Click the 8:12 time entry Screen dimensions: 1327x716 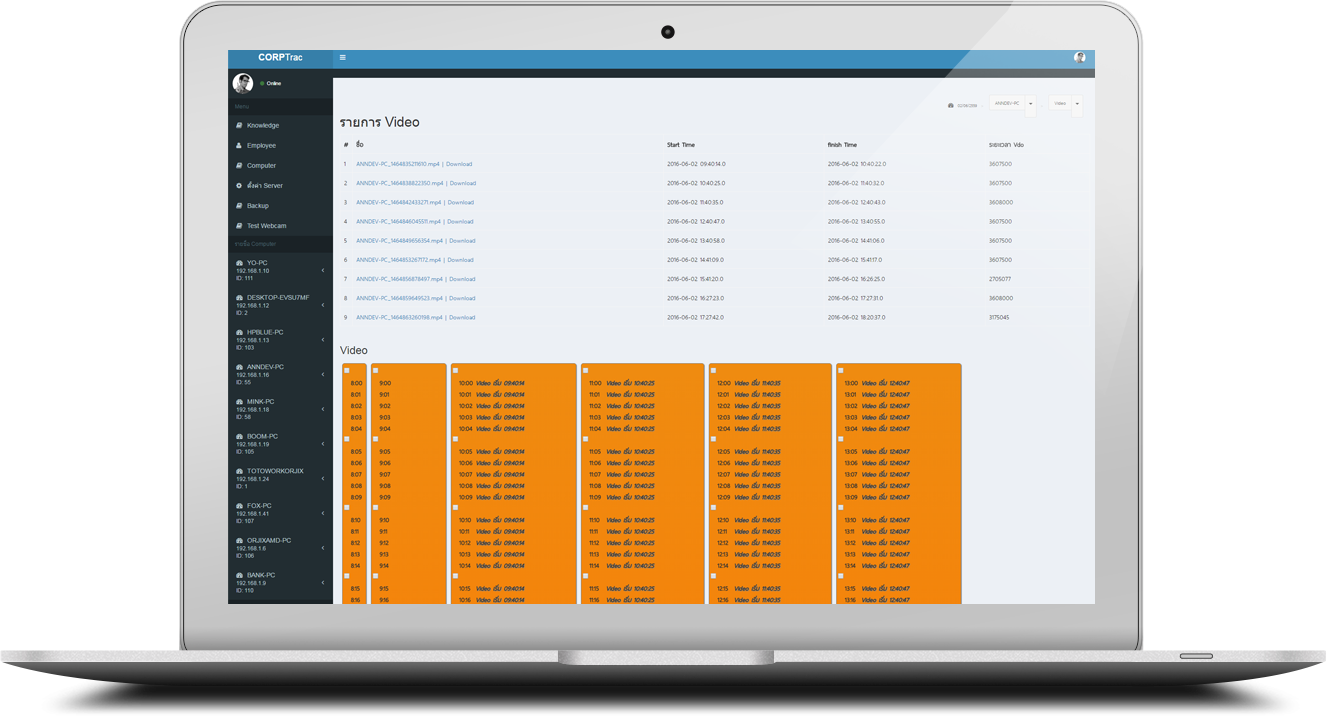coord(355,543)
